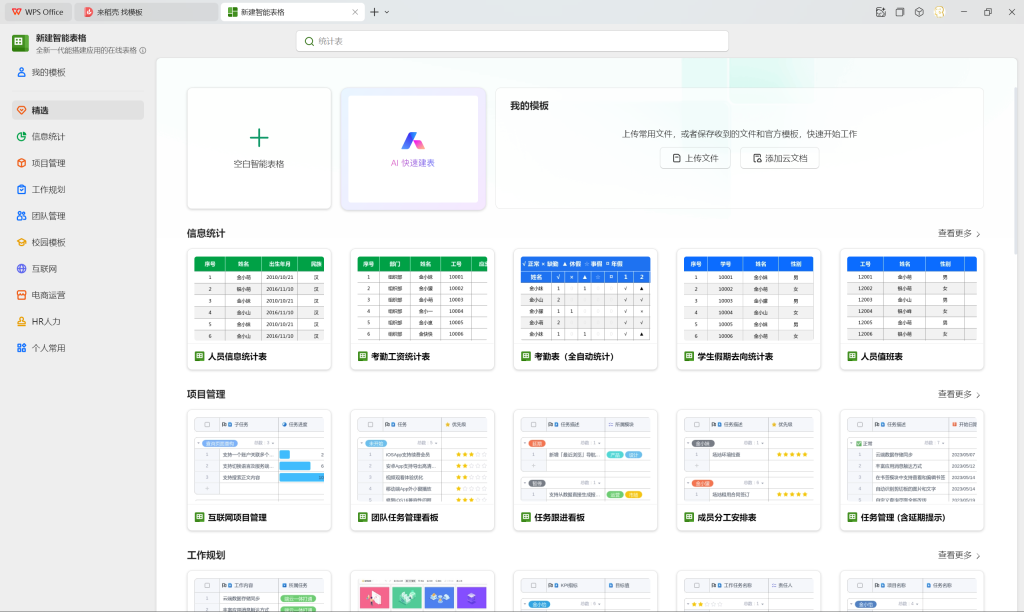Viewport: 1024px width, 612px height.
Task: Switch to 来稻壳 找模板 tab
Action: point(148,12)
